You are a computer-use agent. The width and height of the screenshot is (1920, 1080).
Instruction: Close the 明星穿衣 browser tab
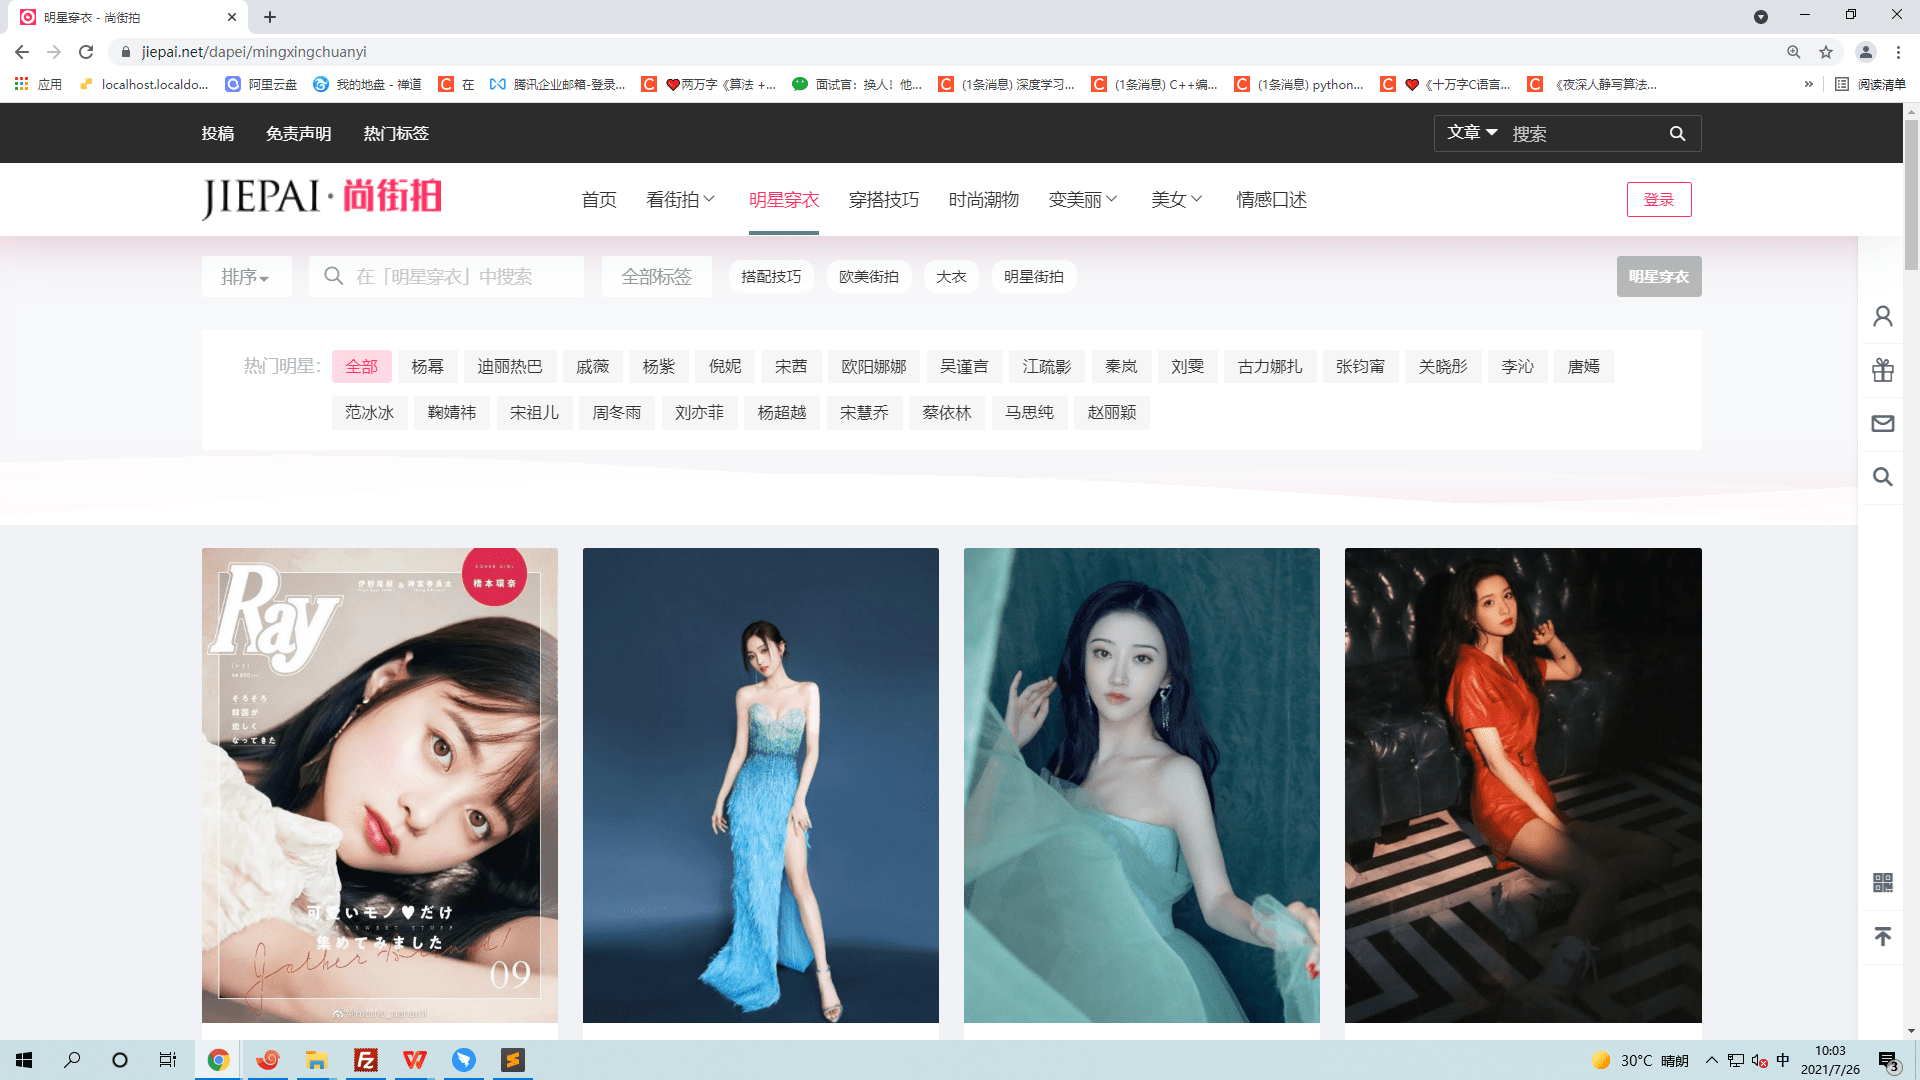232,17
